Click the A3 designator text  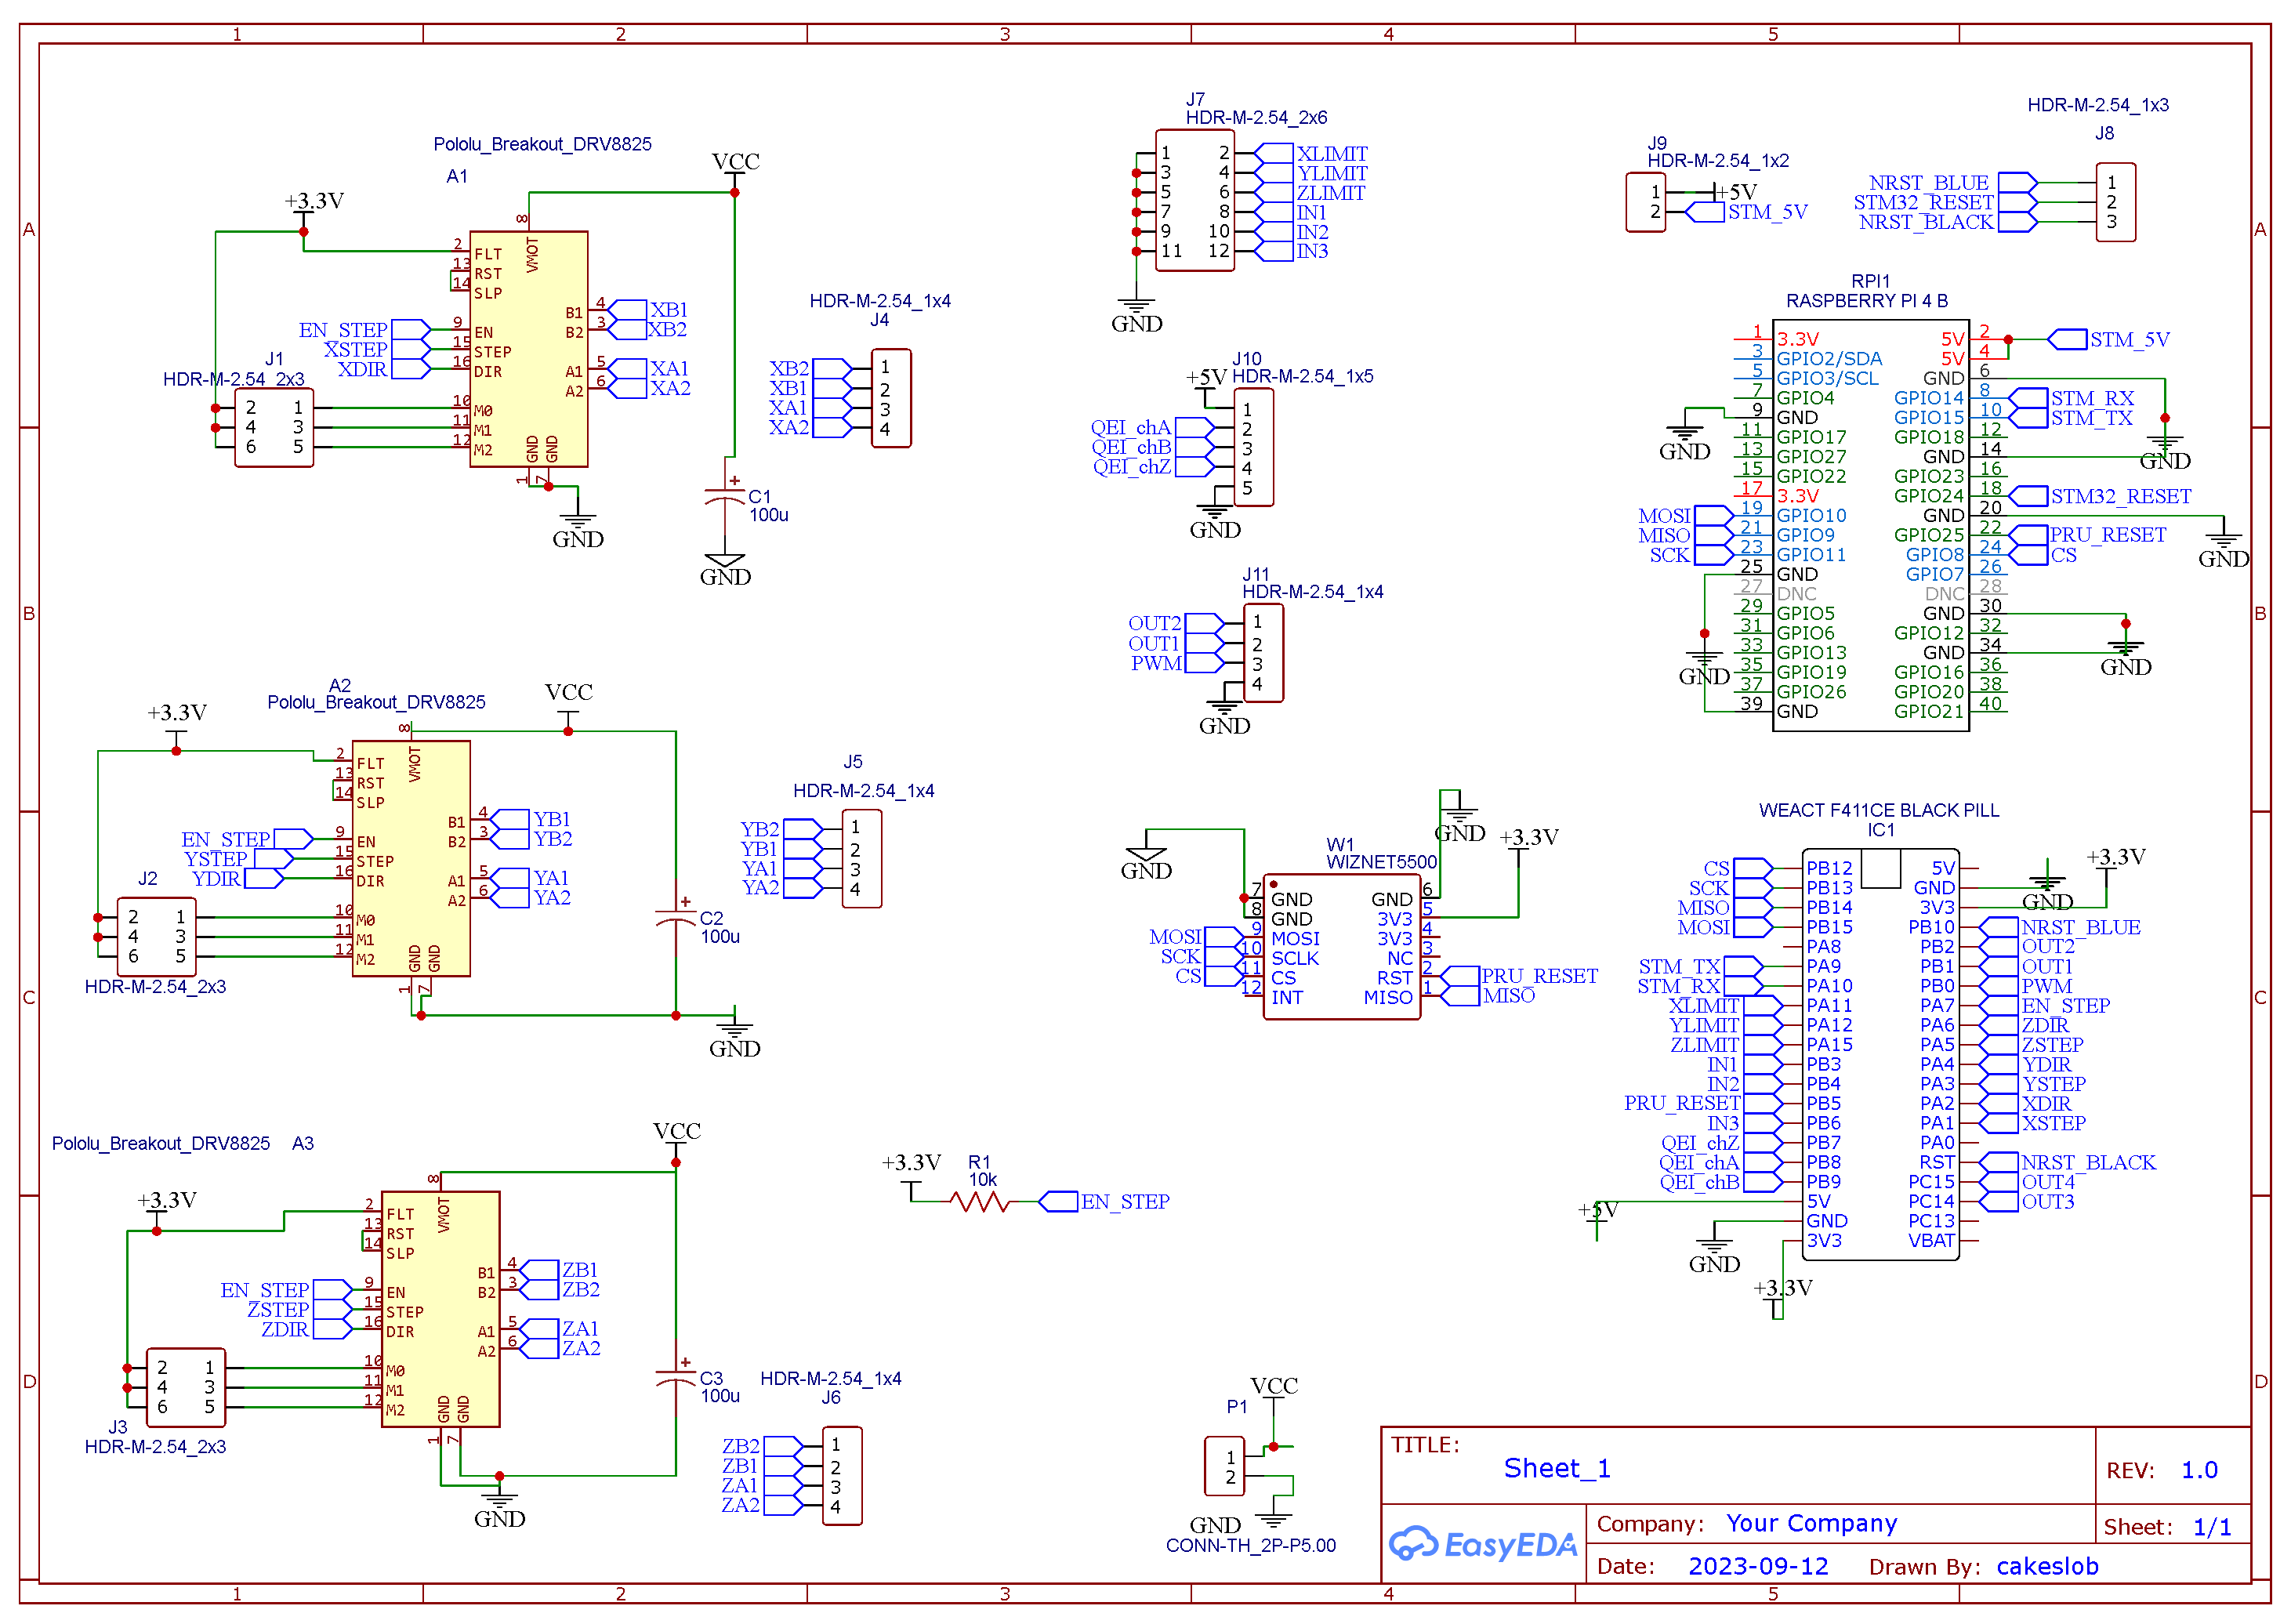tap(303, 1143)
